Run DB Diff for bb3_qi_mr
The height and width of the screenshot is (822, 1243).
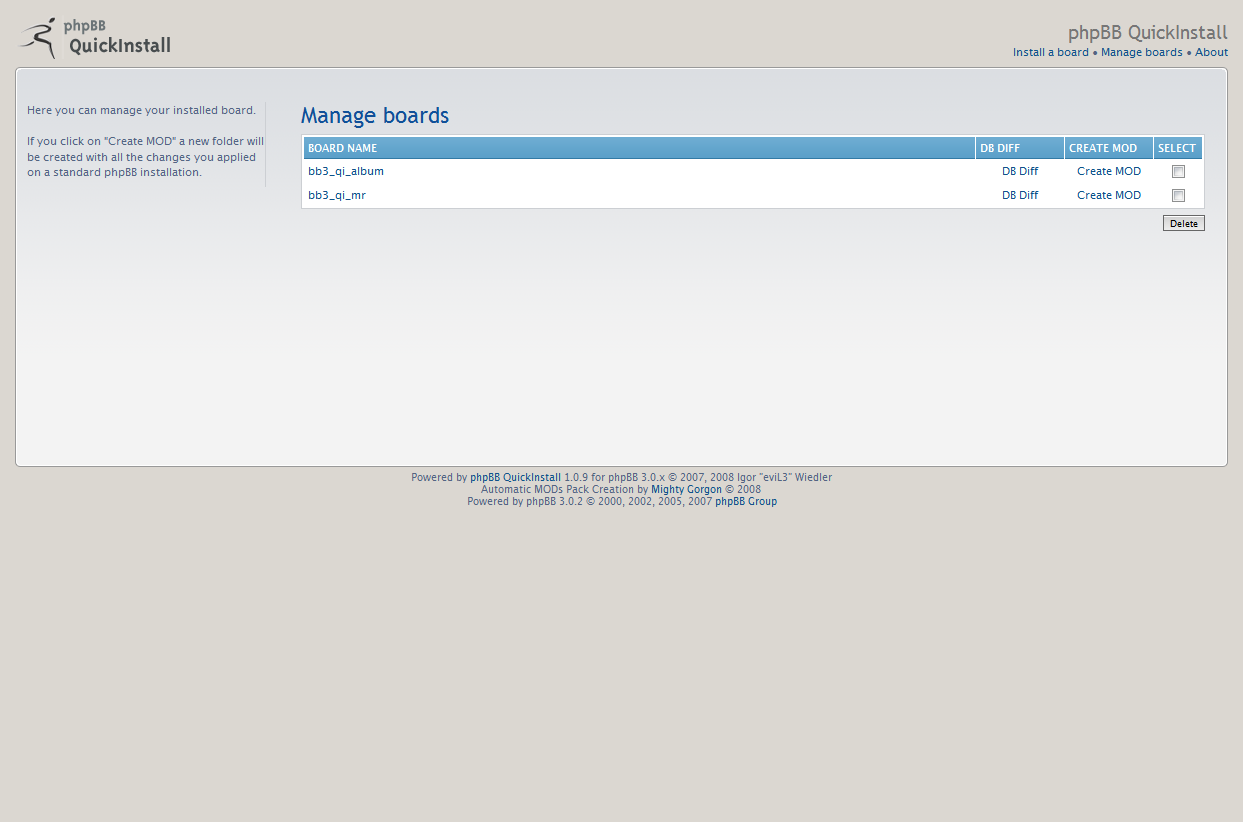coord(1020,195)
